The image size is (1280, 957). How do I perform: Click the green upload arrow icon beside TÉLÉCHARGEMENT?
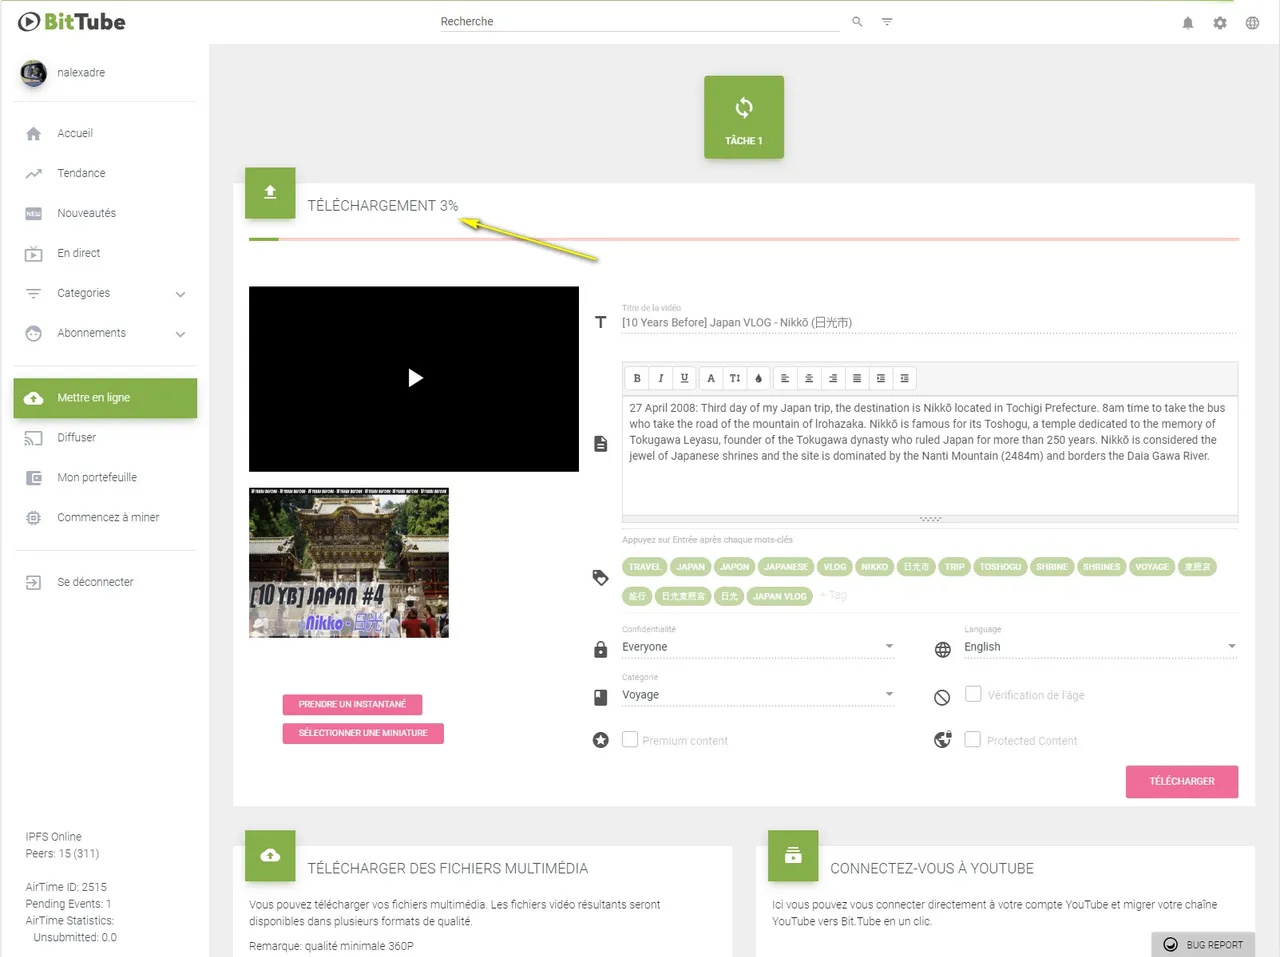coord(270,192)
